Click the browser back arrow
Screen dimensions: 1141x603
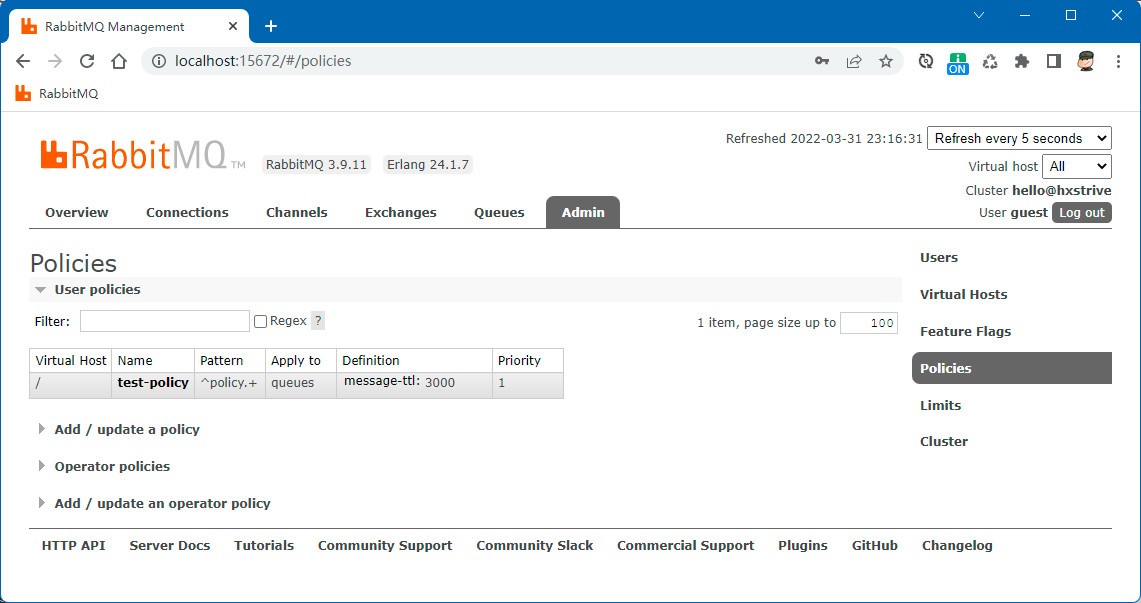coord(23,61)
